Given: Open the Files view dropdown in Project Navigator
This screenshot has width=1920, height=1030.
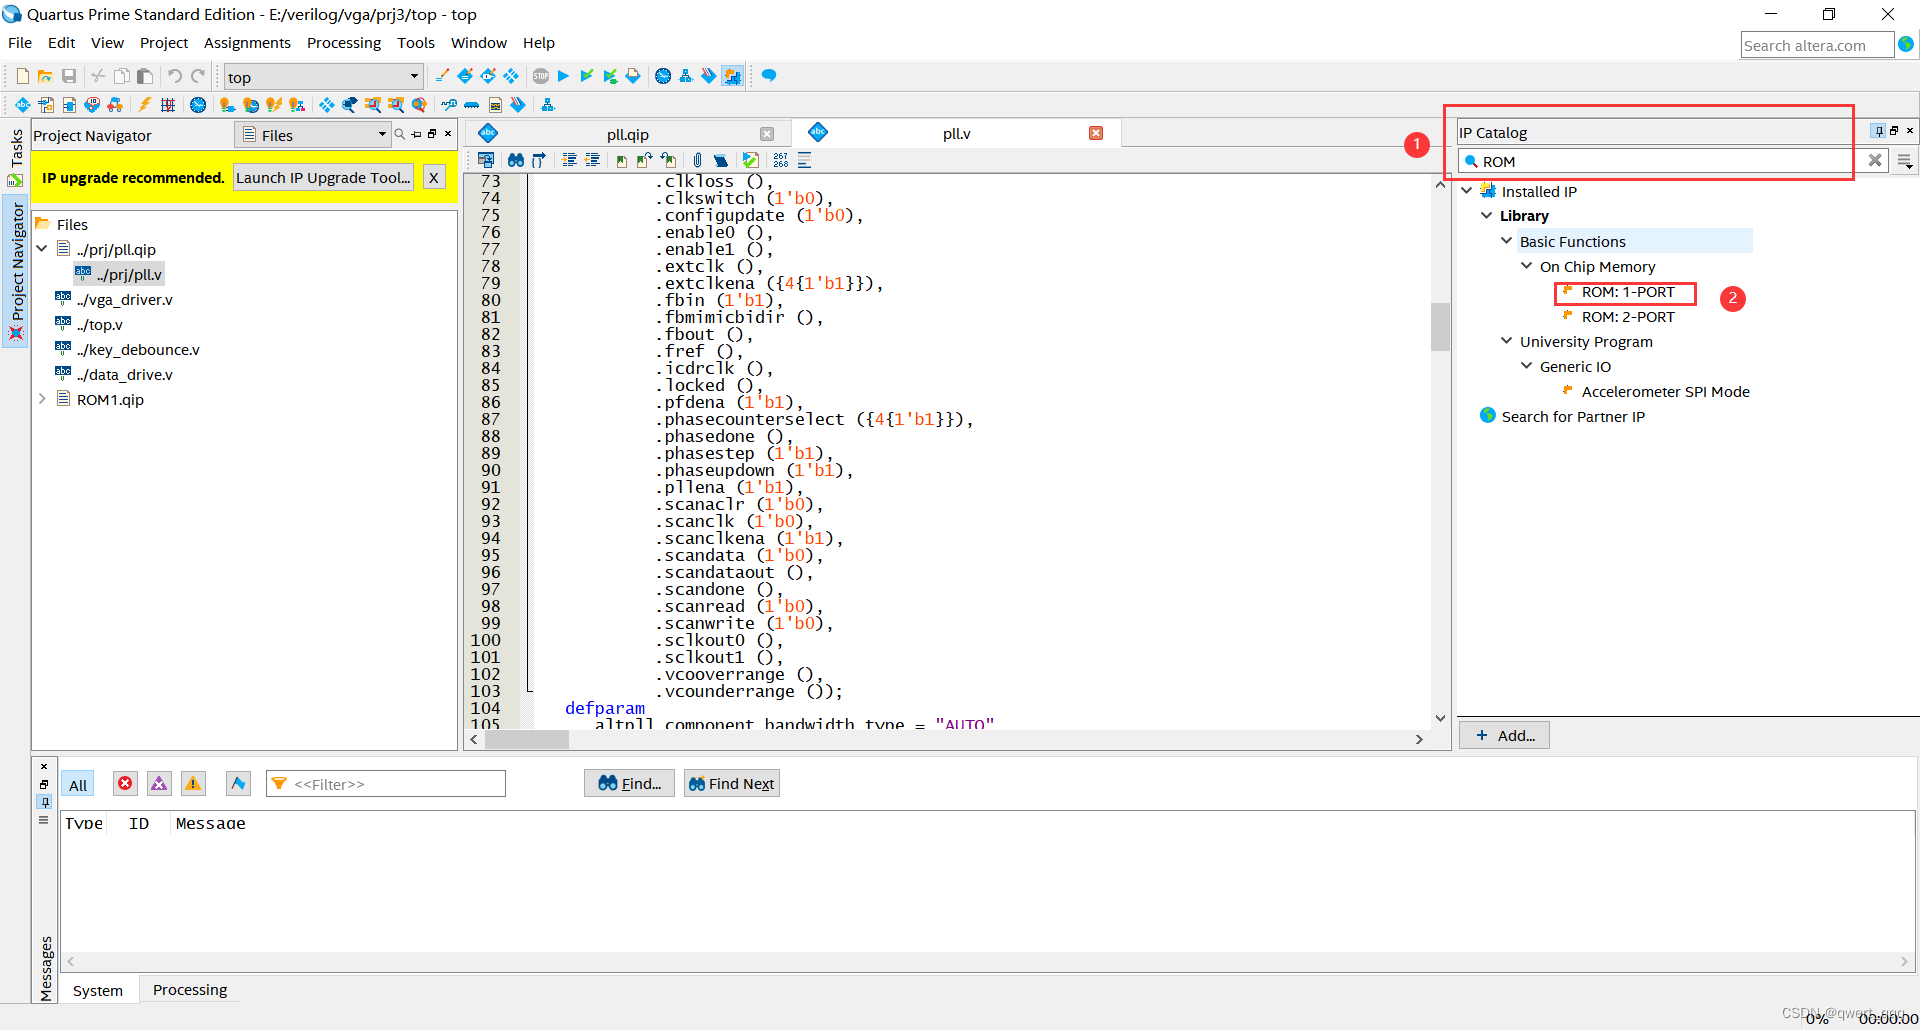Looking at the screenshot, I should click(313, 135).
